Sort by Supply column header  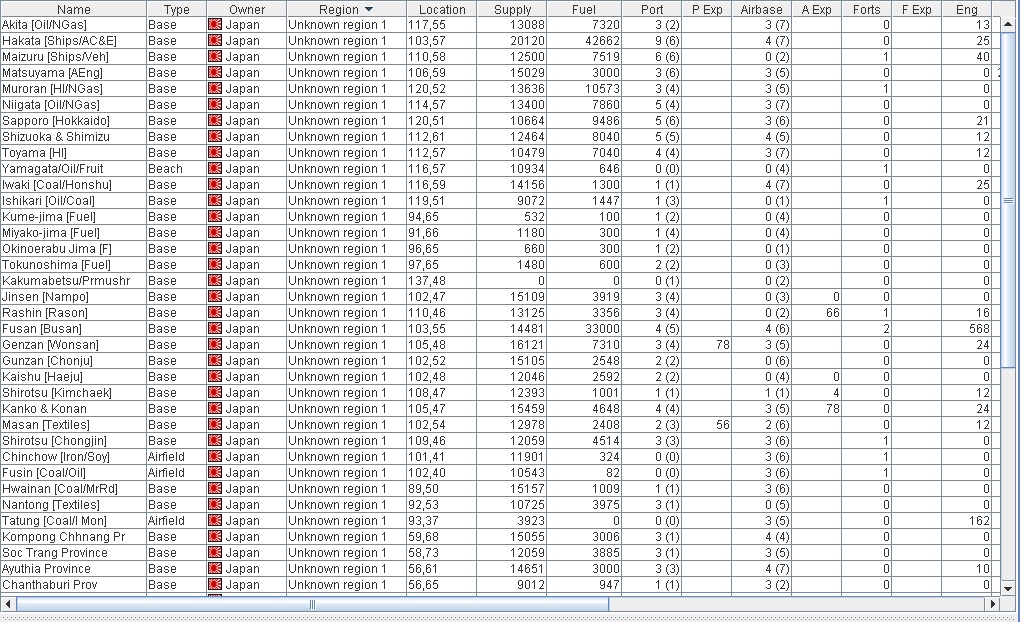click(512, 9)
